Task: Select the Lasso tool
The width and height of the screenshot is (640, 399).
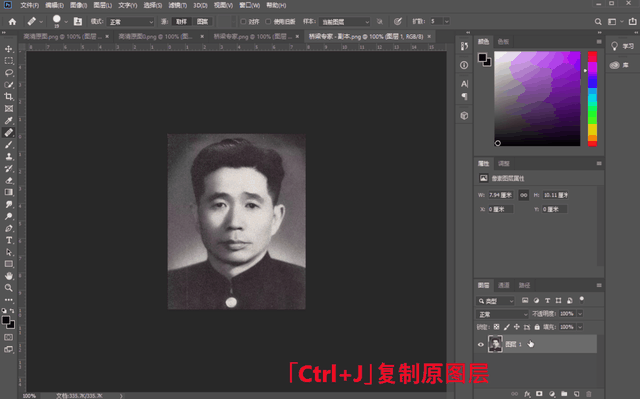Action: click(9, 73)
